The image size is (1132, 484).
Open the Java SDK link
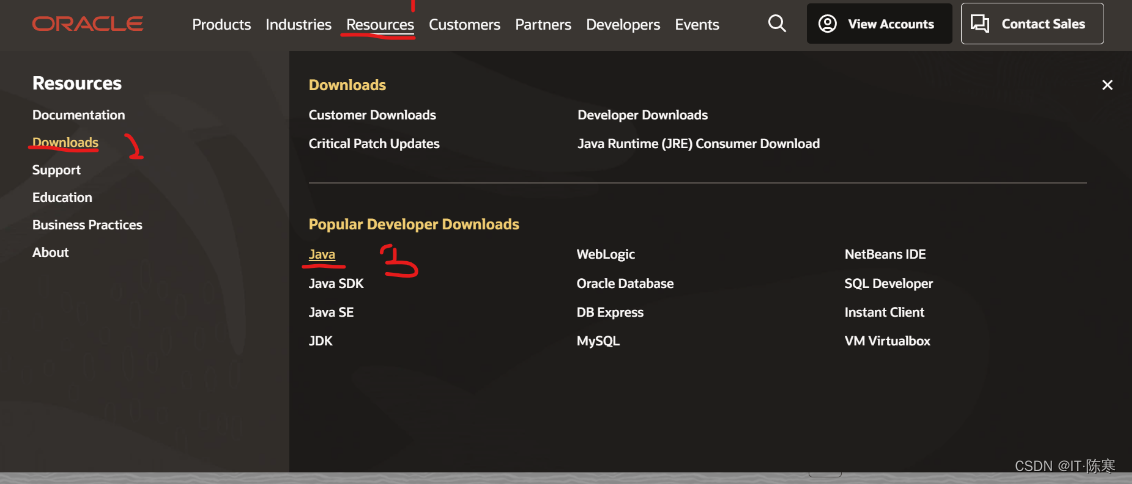pos(336,284)
